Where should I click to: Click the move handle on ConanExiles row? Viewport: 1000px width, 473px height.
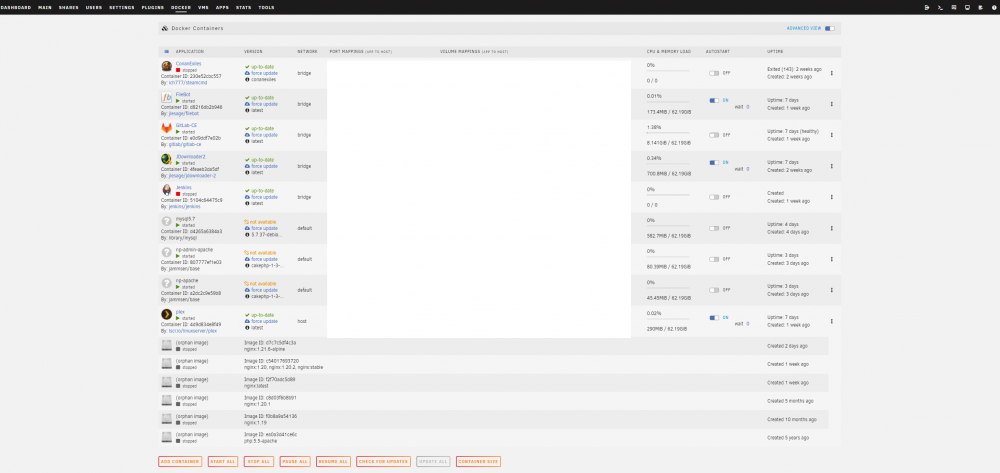pos(832,73)
